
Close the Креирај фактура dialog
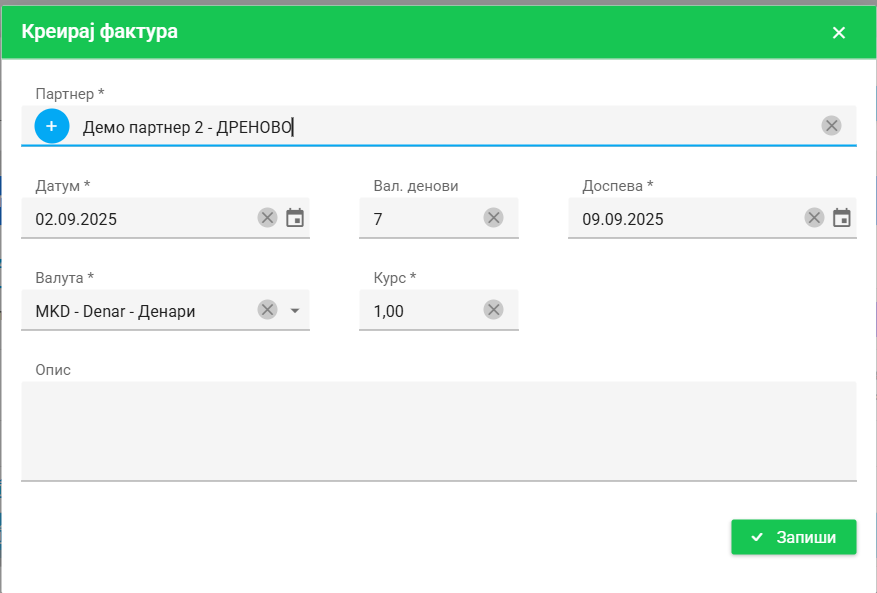click(x=840, y=31)
